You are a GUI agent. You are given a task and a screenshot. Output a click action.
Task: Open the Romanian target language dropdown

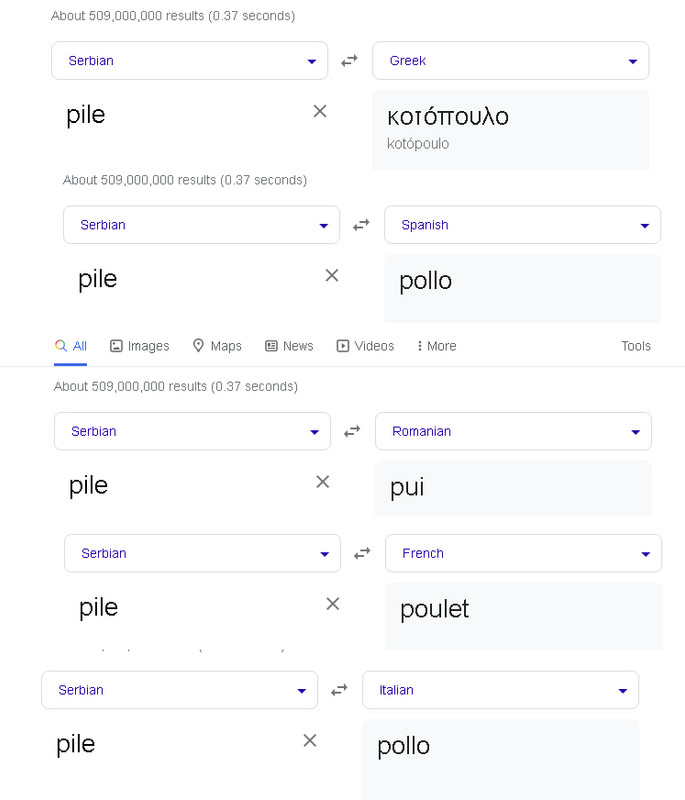(513, 432)
